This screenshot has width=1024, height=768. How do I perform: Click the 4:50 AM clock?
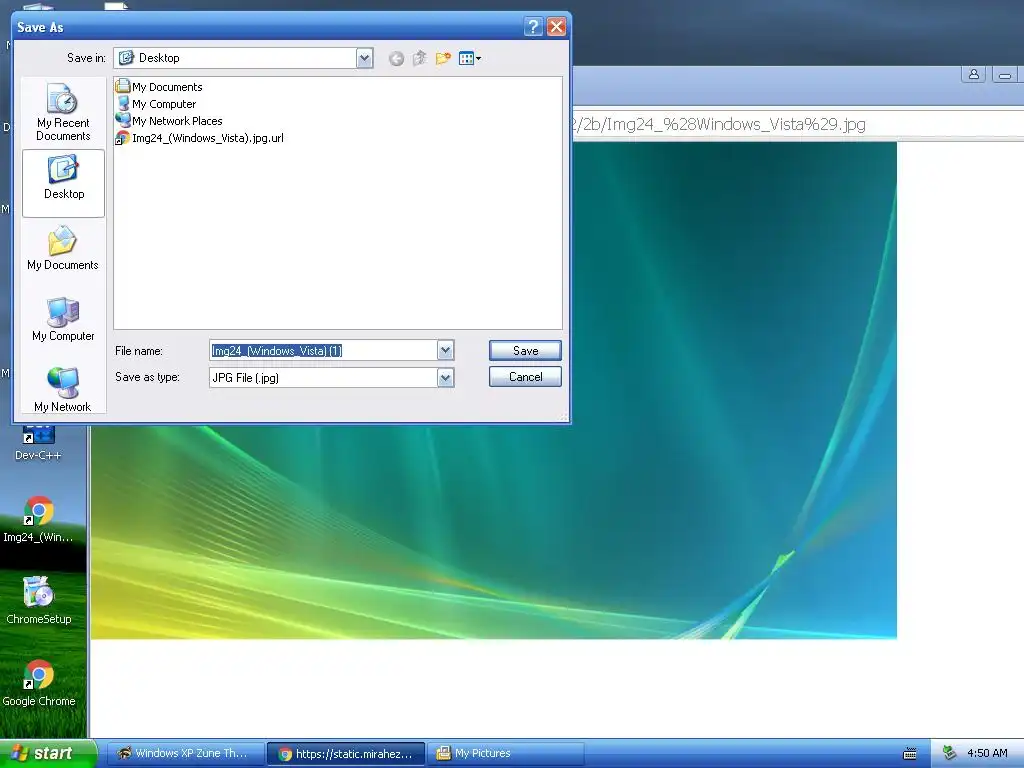click(987, 753)
